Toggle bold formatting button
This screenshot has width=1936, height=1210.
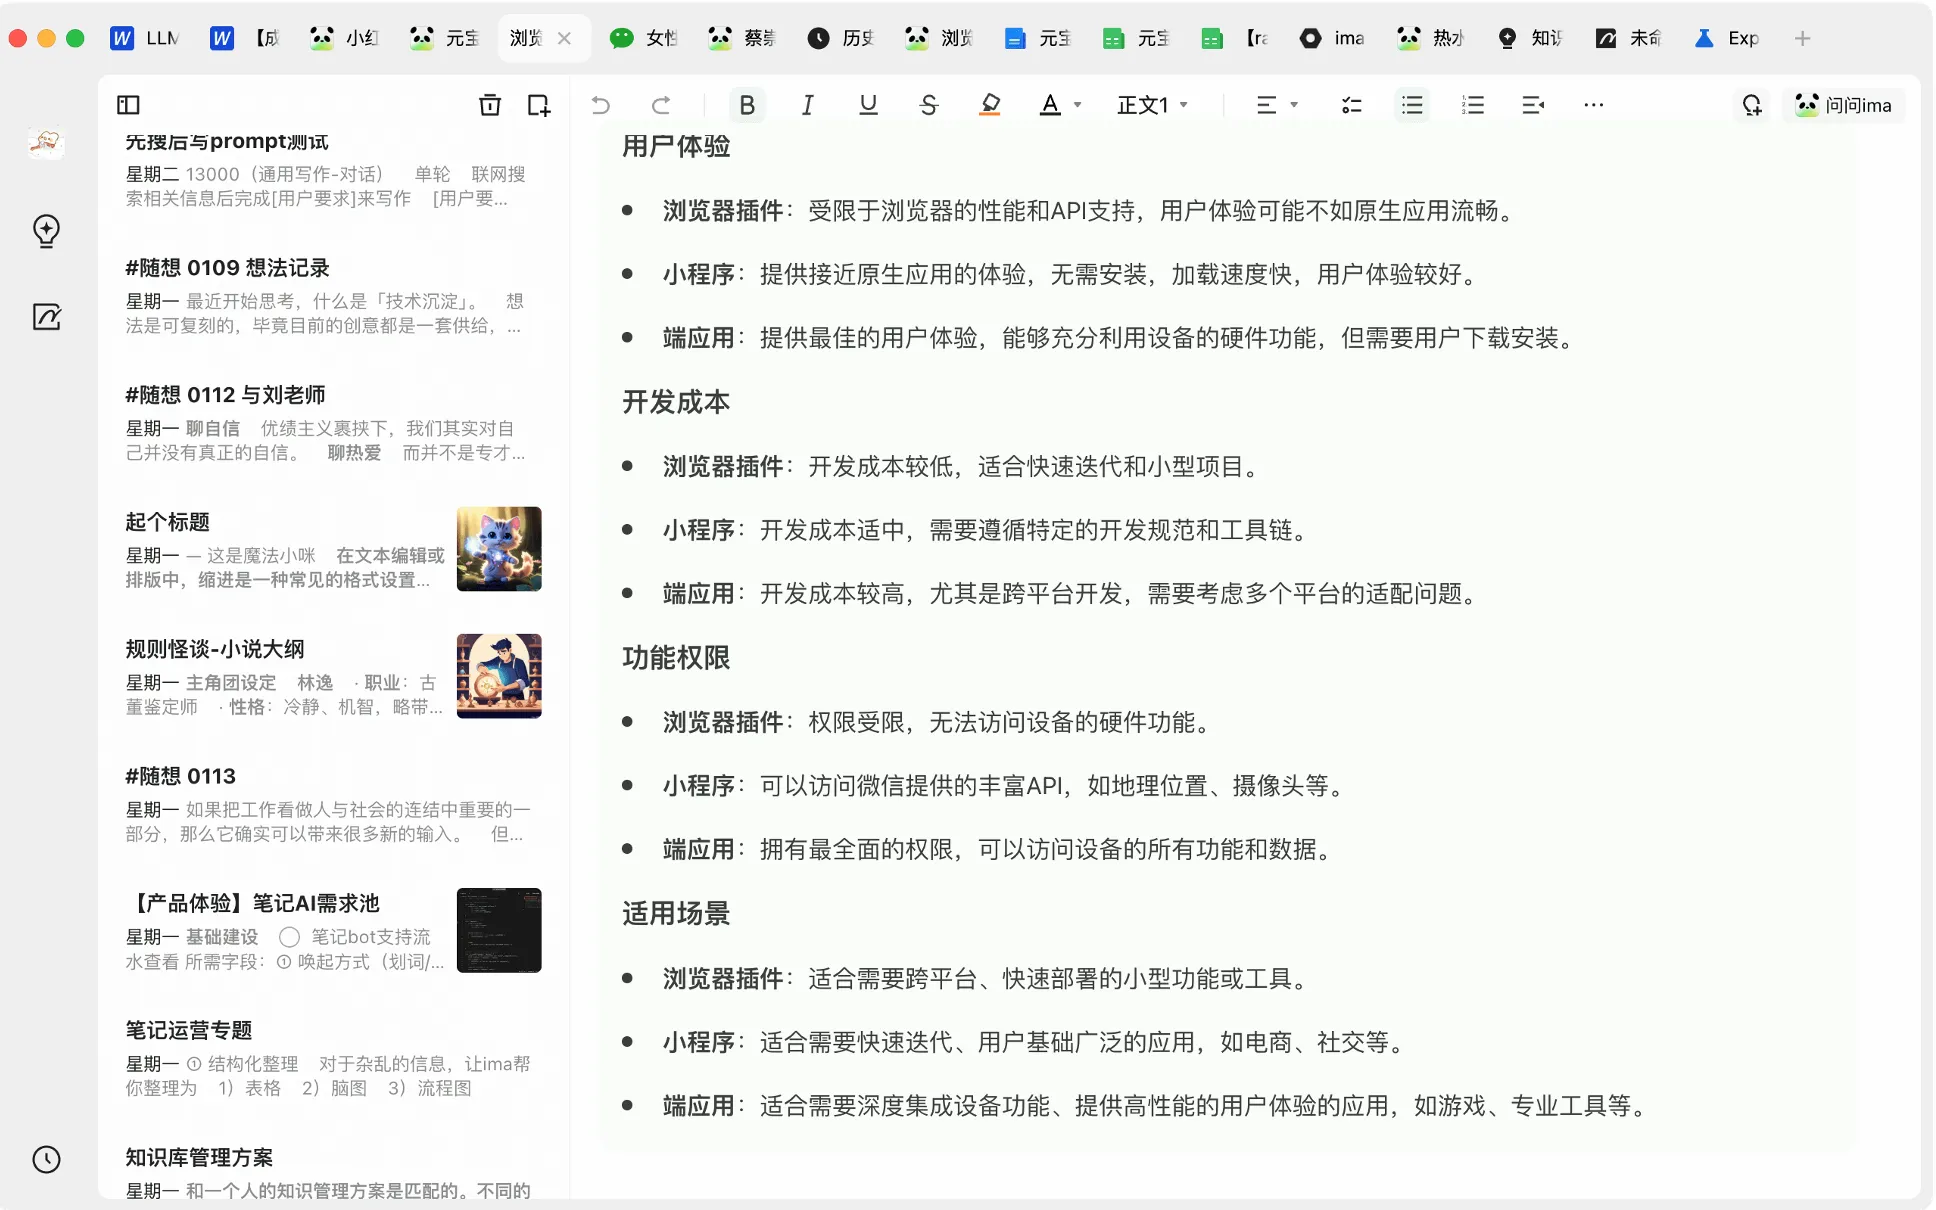(x=746, y=105)
